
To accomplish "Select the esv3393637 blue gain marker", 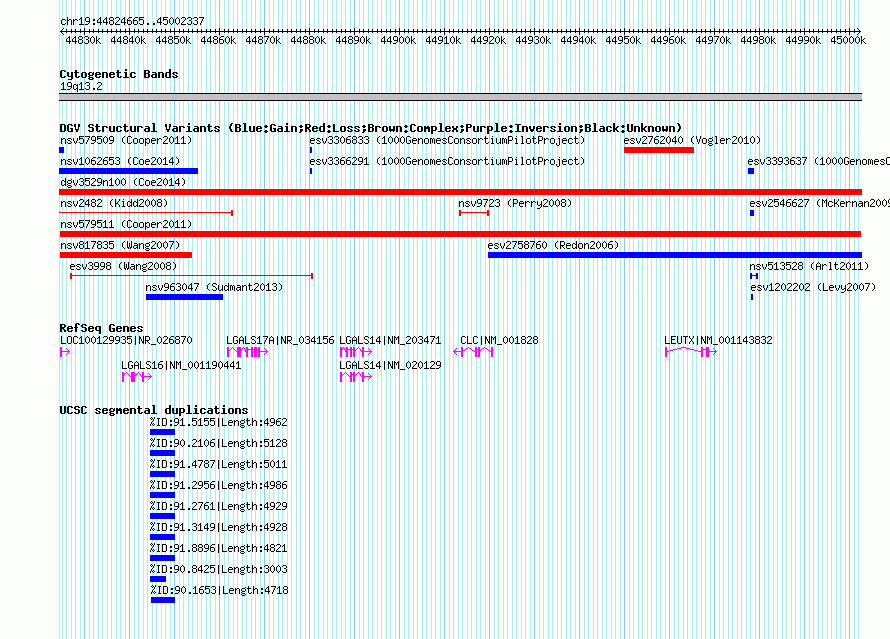I will pyautogui.click(x=751, y=171).
